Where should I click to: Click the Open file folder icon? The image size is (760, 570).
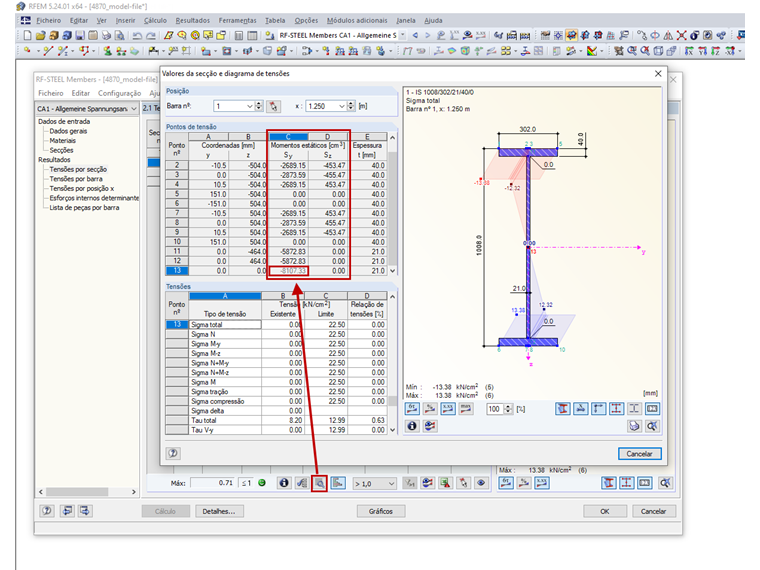point(40,35)
